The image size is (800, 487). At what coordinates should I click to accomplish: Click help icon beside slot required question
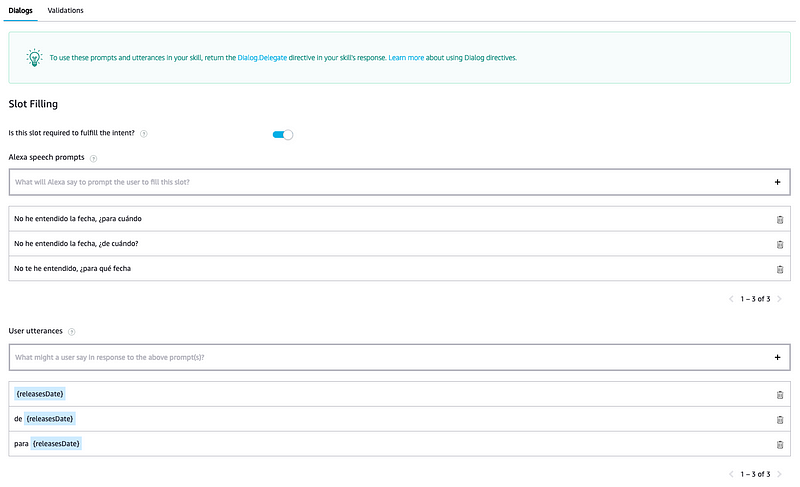144,134
